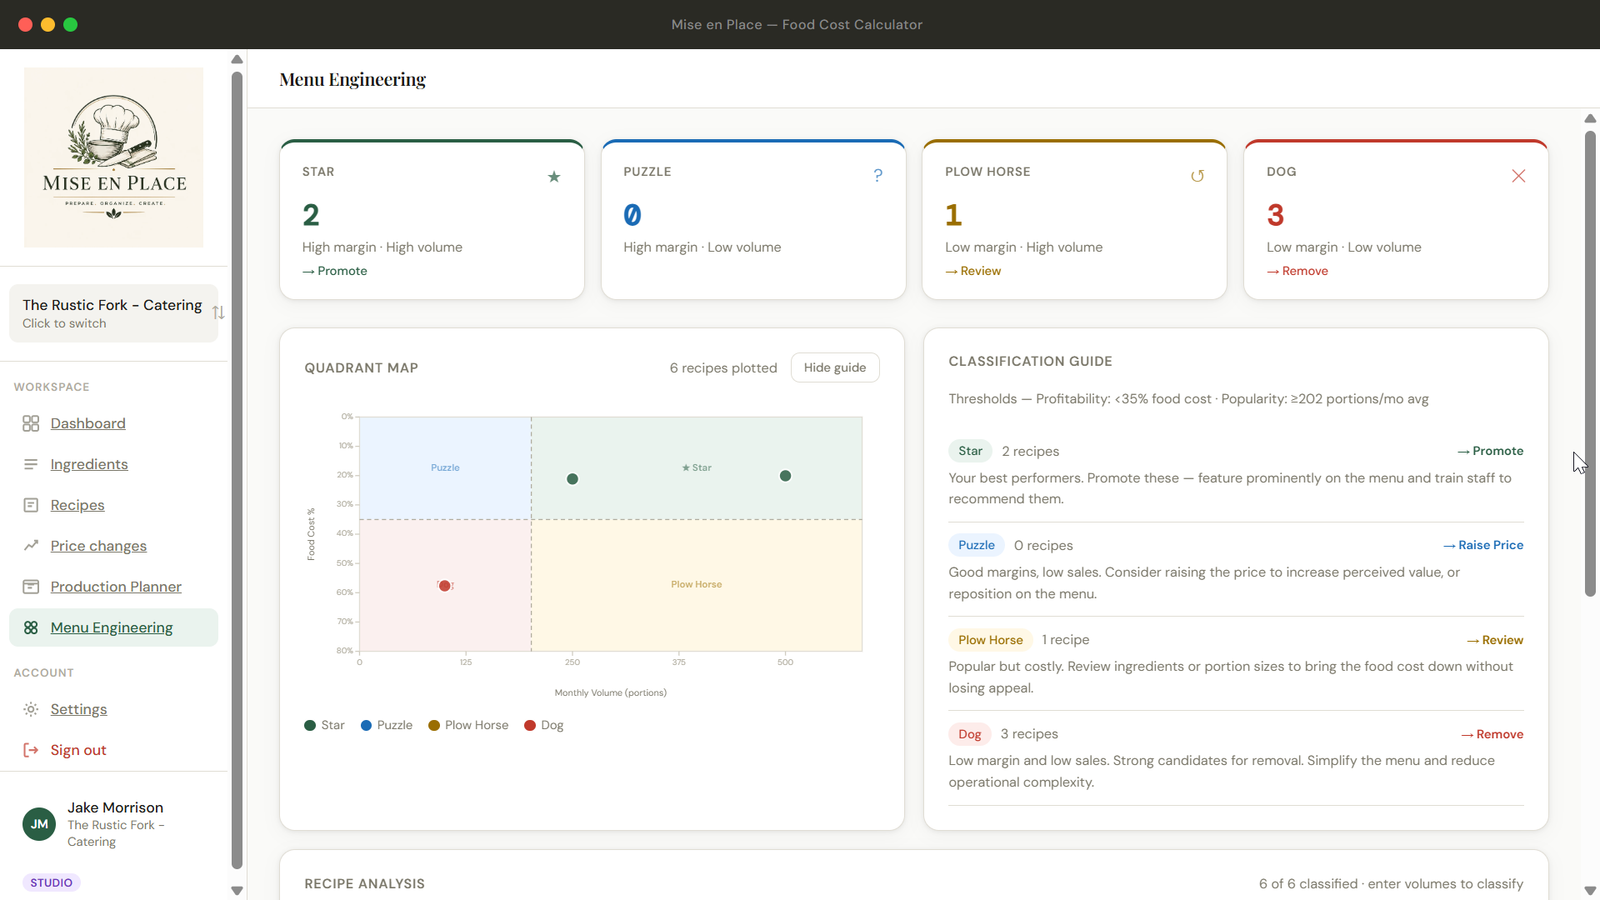The width and height of the screenshot is (1600, 900).
Task: Click the "Recipe Analysis" heading
Action: [365, 884]
